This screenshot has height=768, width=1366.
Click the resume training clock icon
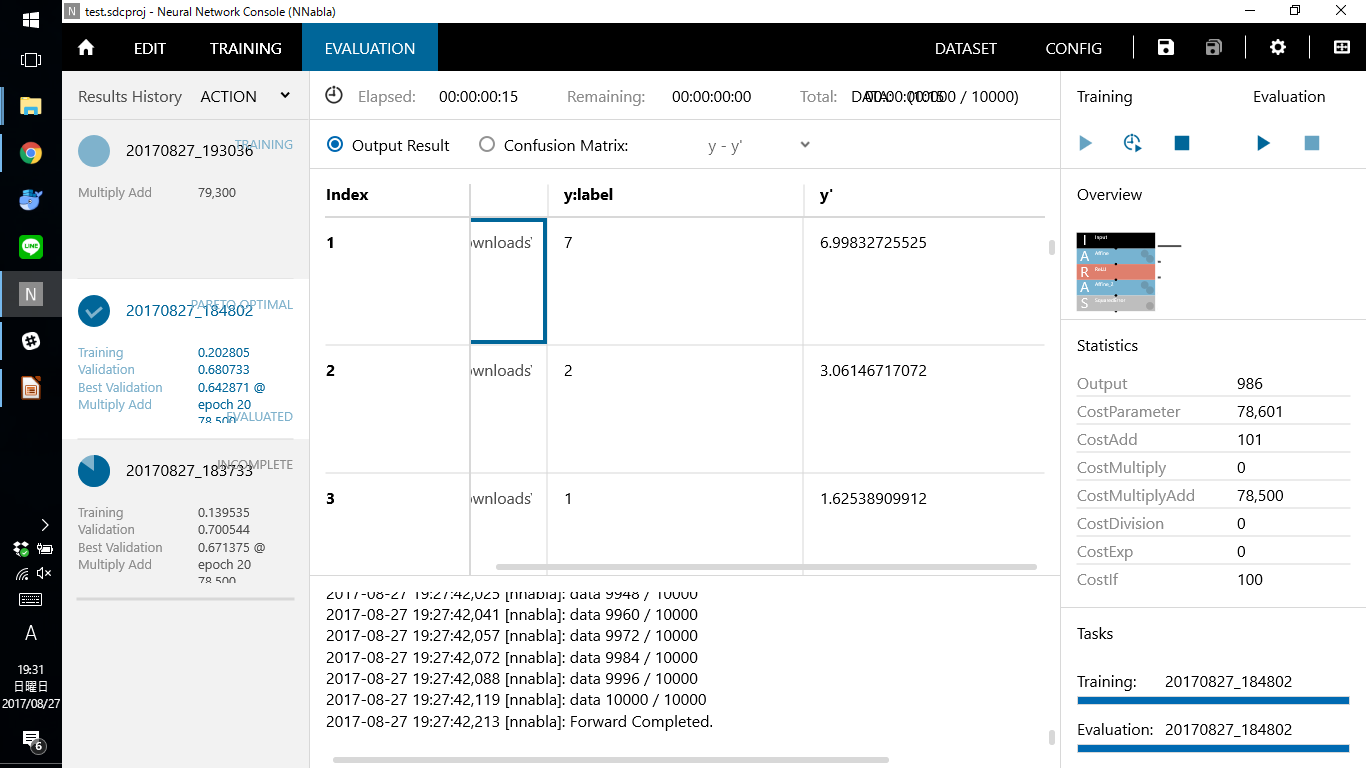tap(1133, 143)
